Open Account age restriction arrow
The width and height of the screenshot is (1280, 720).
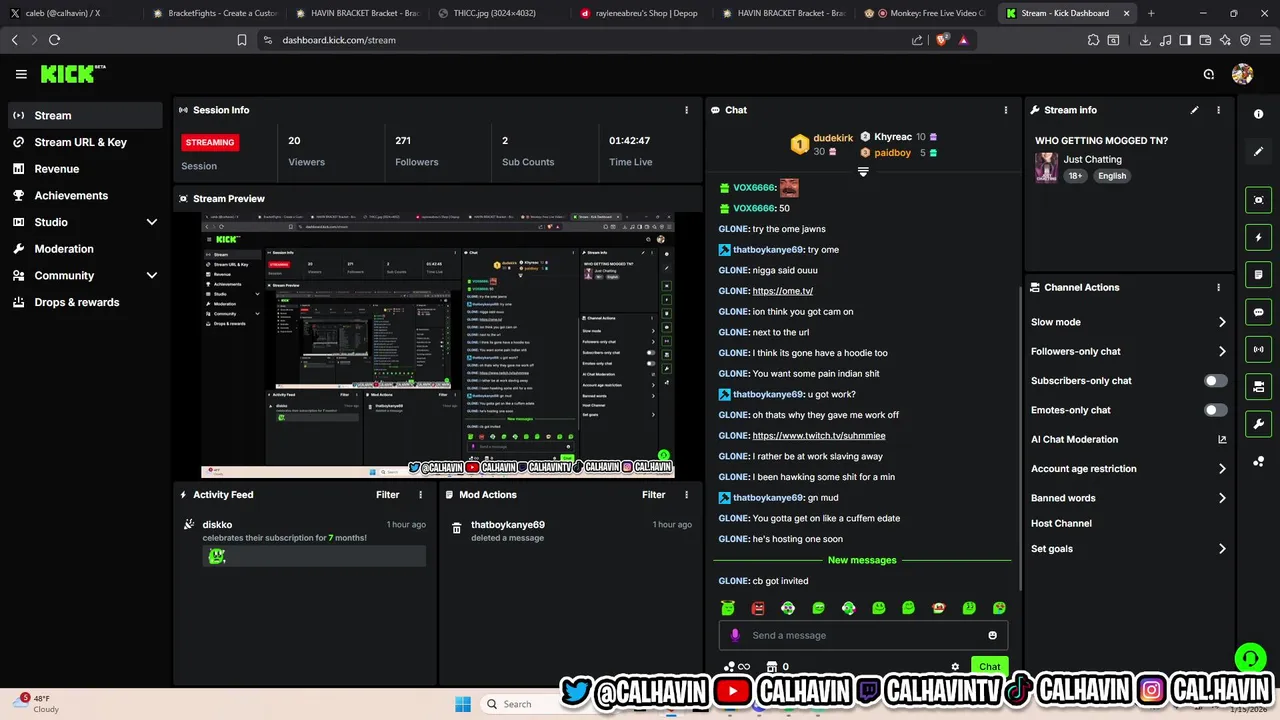click(1222, 468)
